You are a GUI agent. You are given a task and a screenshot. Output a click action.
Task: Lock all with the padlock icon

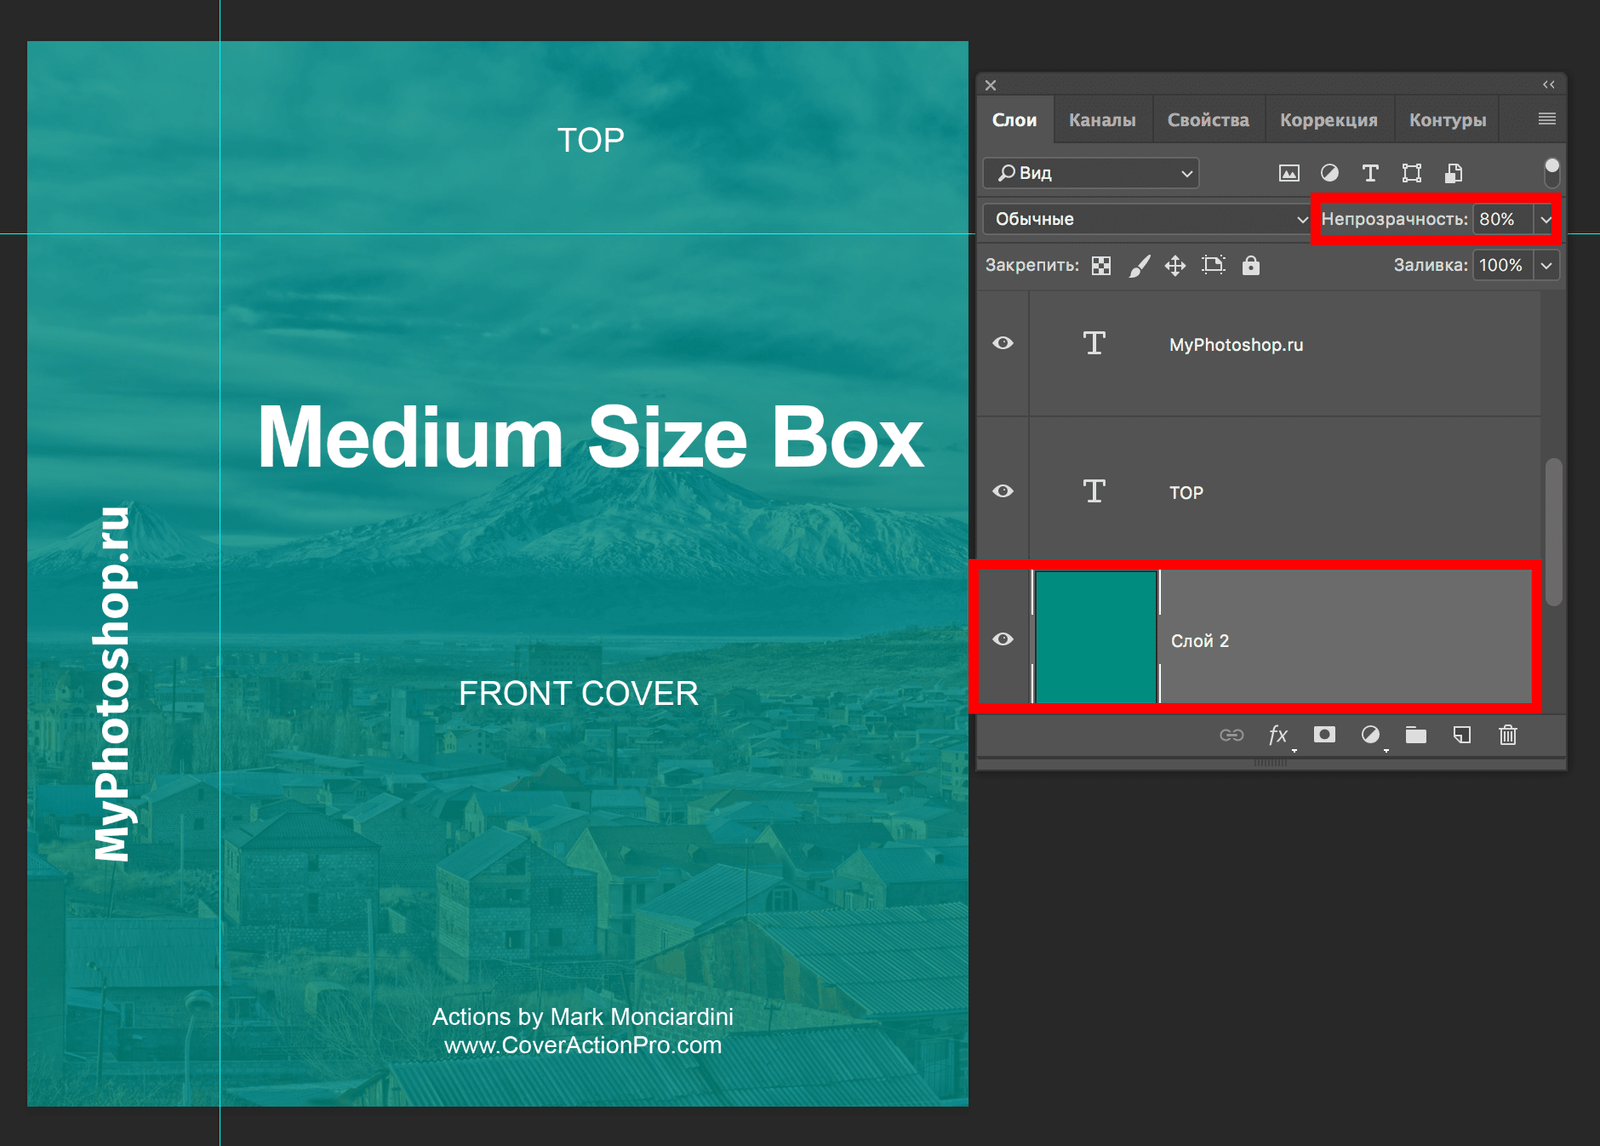[x=1250, y=265]
